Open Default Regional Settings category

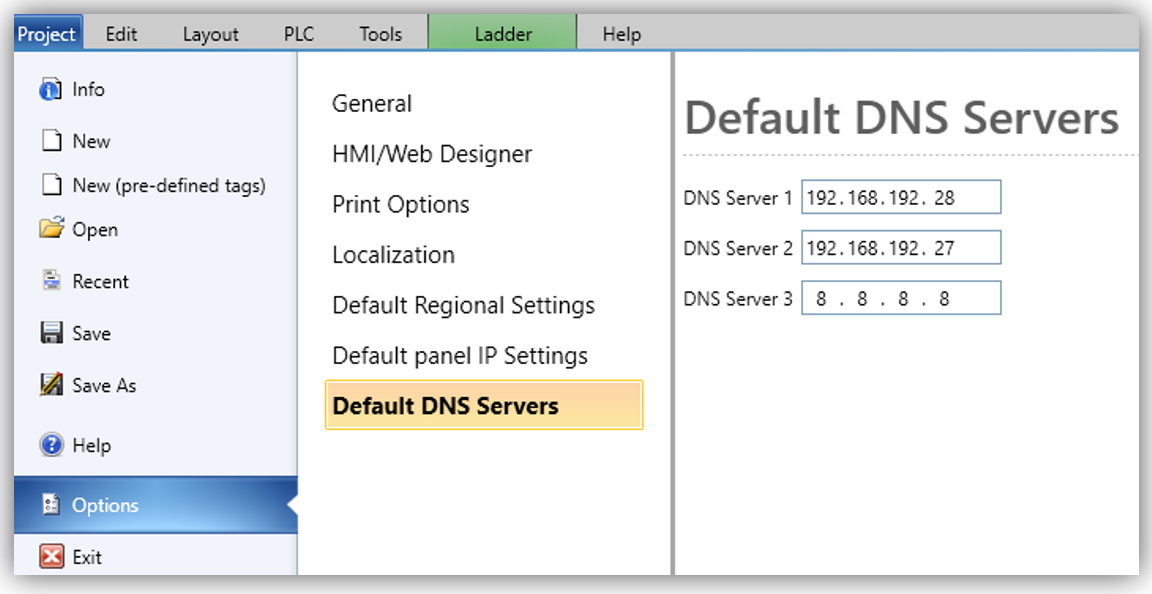464,305
